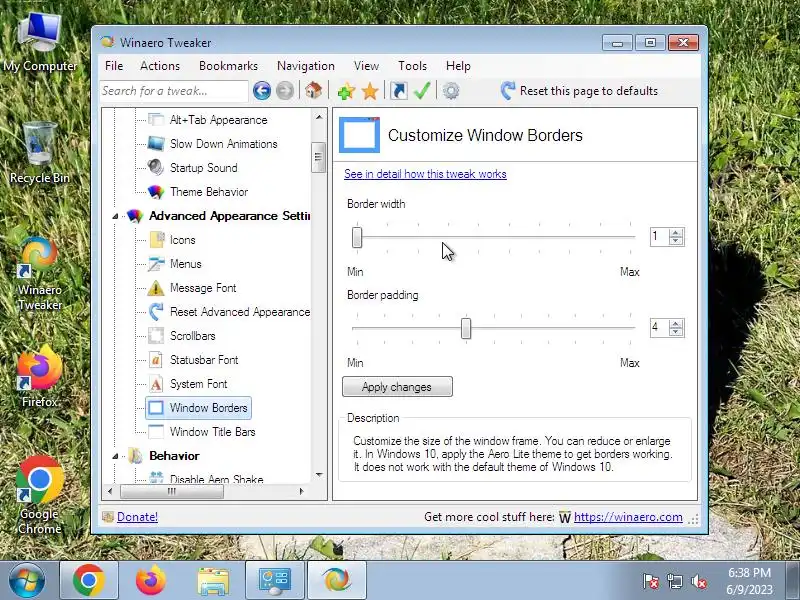Viewport: 800px width, 600px height.
Task: Open the Theme Behavior tweak
Action: pyautogui.click(x=209, y=192)
